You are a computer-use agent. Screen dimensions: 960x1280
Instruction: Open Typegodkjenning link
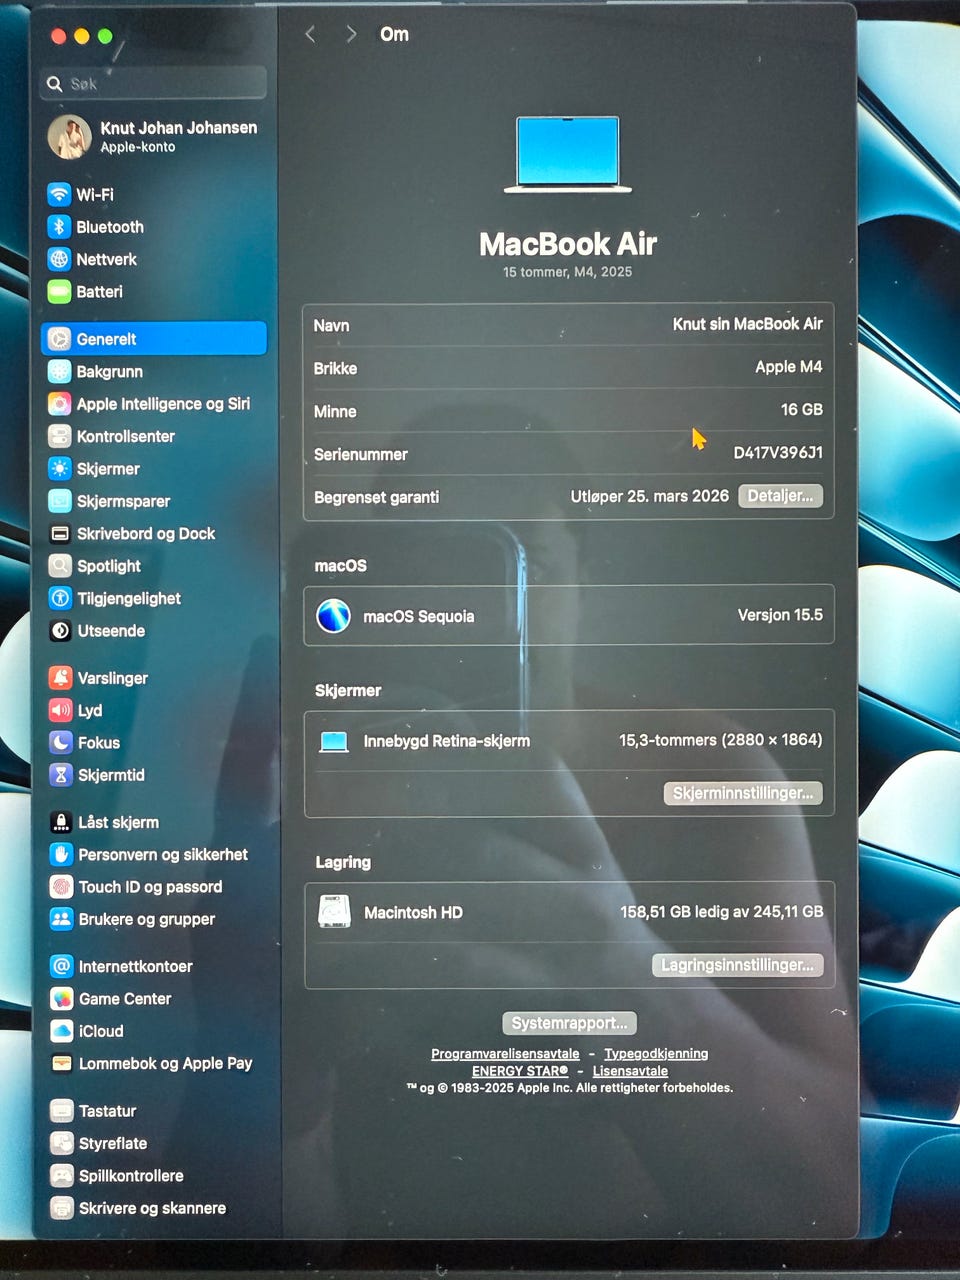pyautogui.click(x=656, y=1054)
